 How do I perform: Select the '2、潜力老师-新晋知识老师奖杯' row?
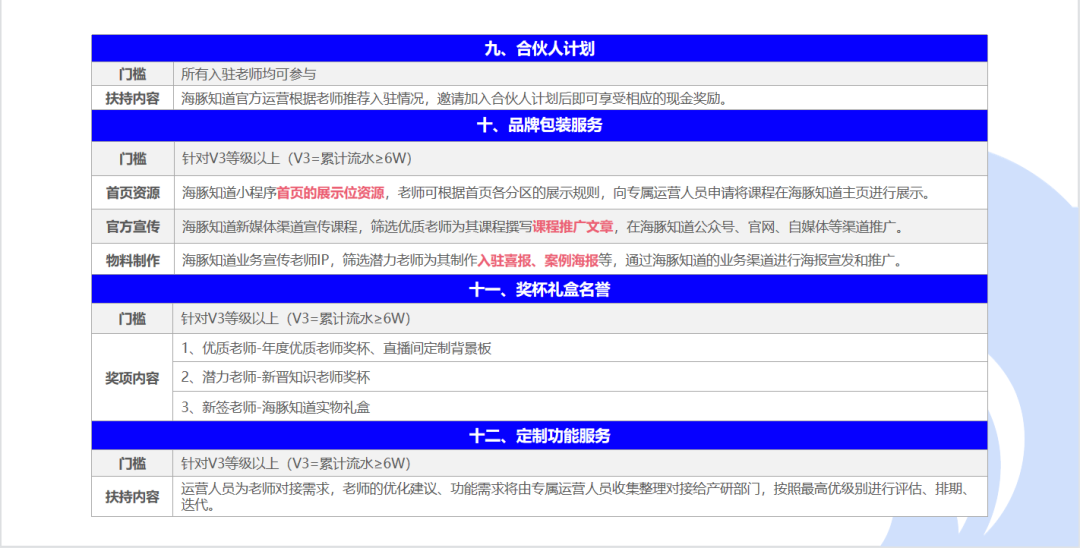coord(580,377)
